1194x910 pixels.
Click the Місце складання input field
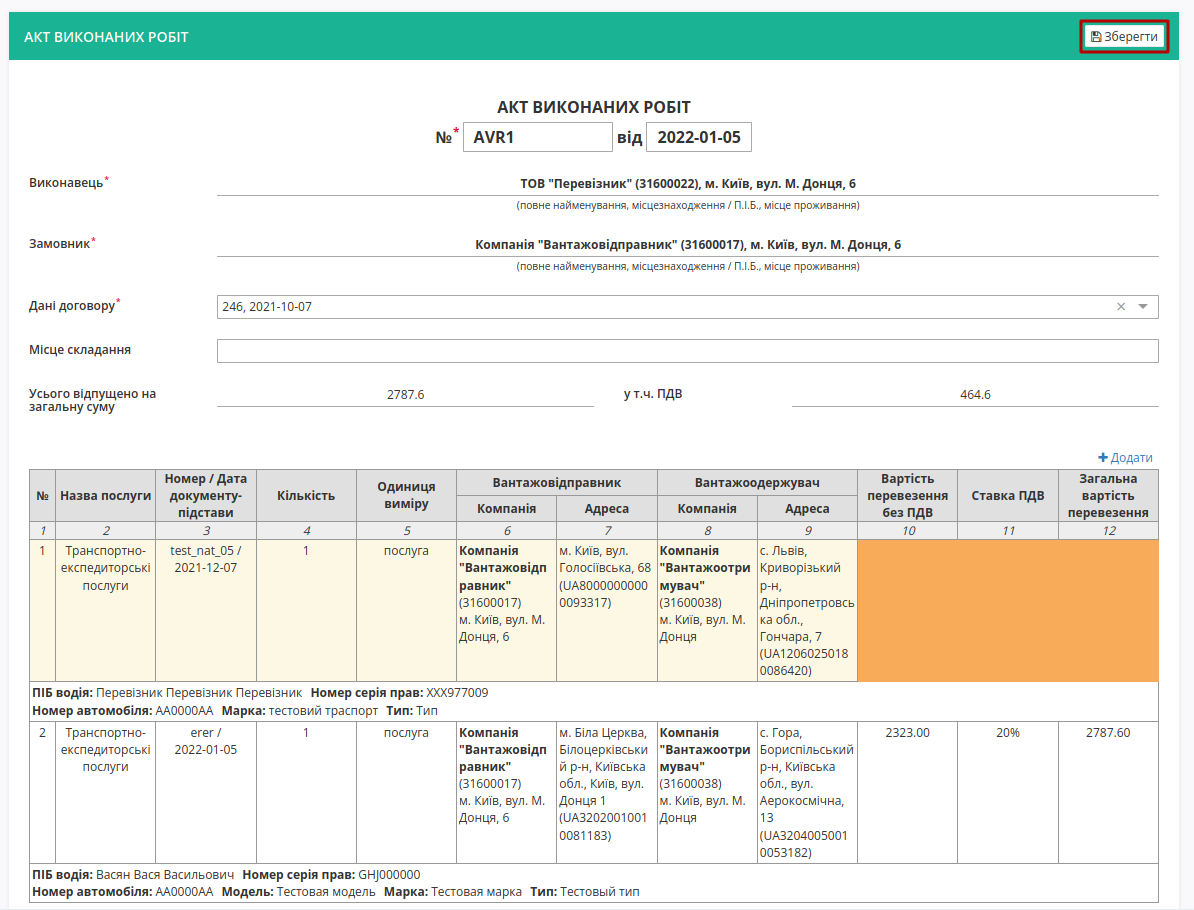coord(688,351)
